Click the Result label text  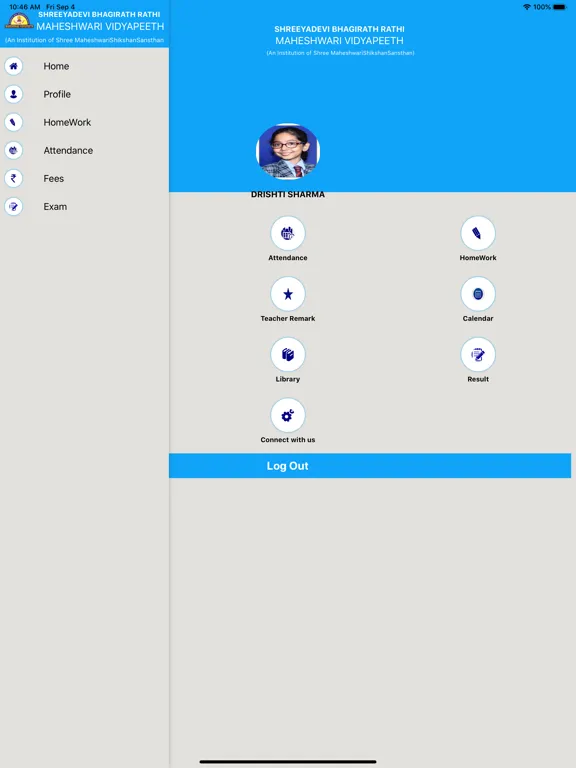(x=478, y=379)
